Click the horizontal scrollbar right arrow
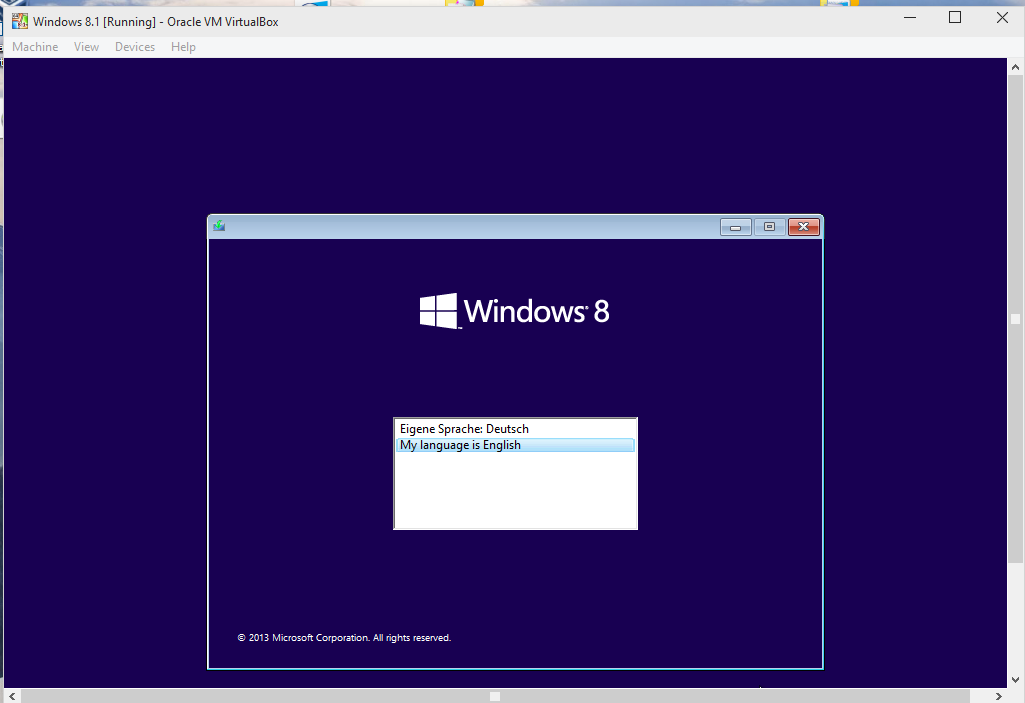 [998, 696]
